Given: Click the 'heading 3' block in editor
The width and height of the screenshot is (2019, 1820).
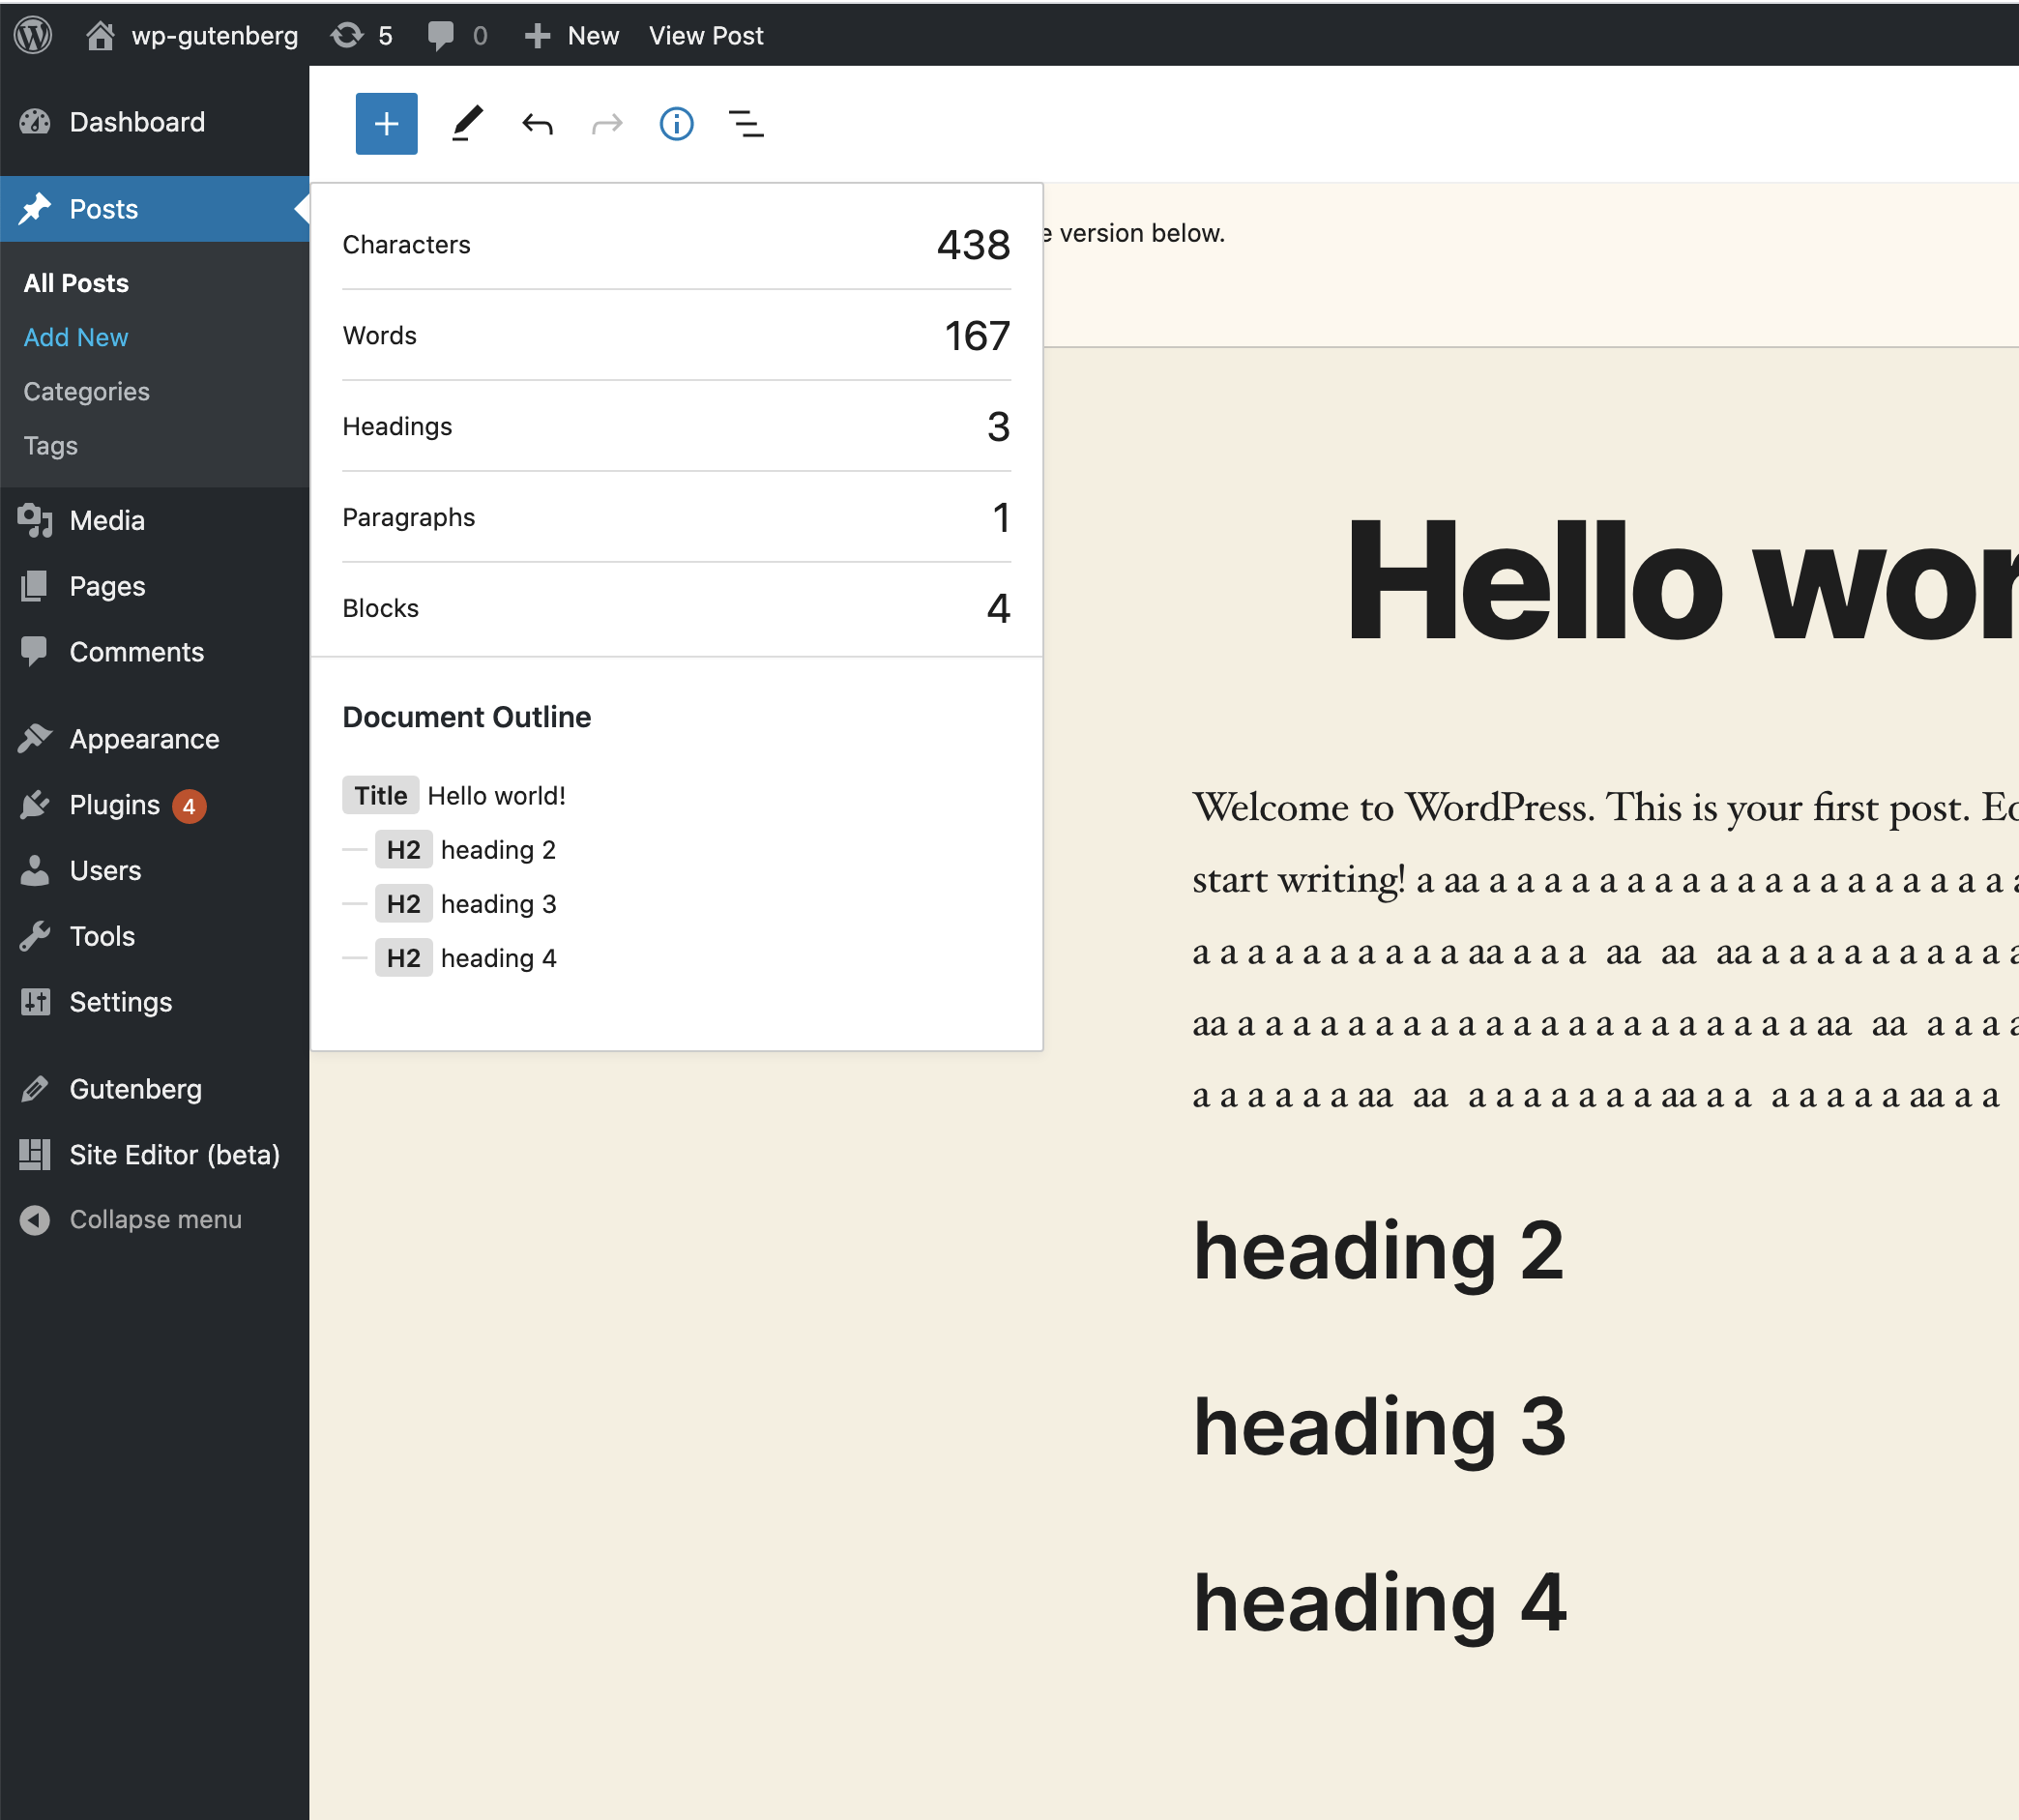Looking at the screenshot, I should 1379,1428.
